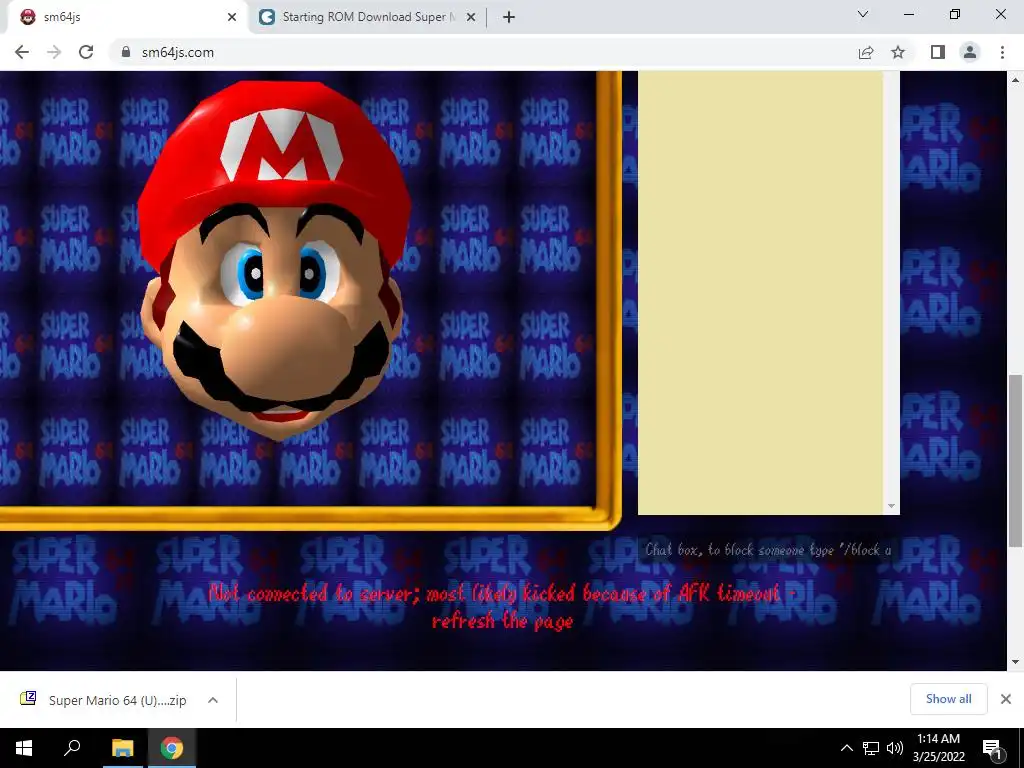Viewport: 1024px width, 768px height.
Task: Click the sm64js.com address bar
Action: [483, 52]
